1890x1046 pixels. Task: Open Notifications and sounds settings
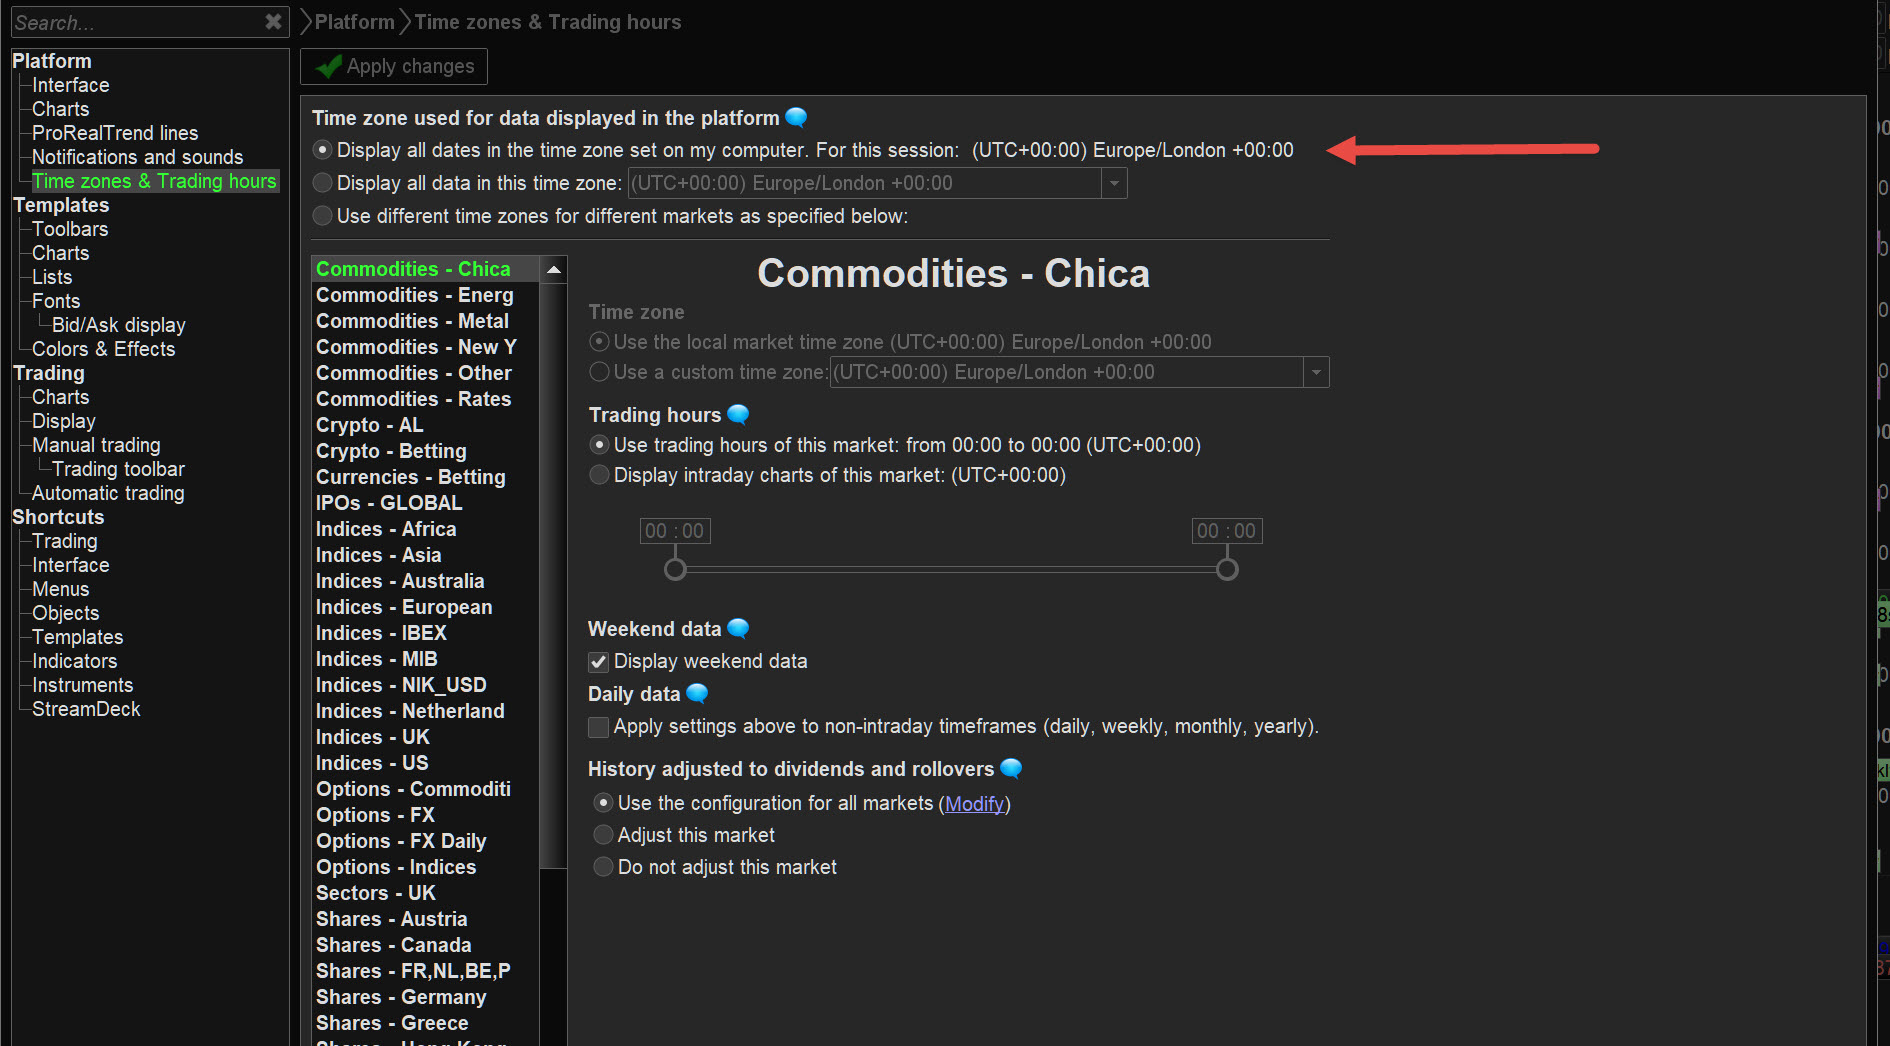pyautogui.click(x=137, y=157)
